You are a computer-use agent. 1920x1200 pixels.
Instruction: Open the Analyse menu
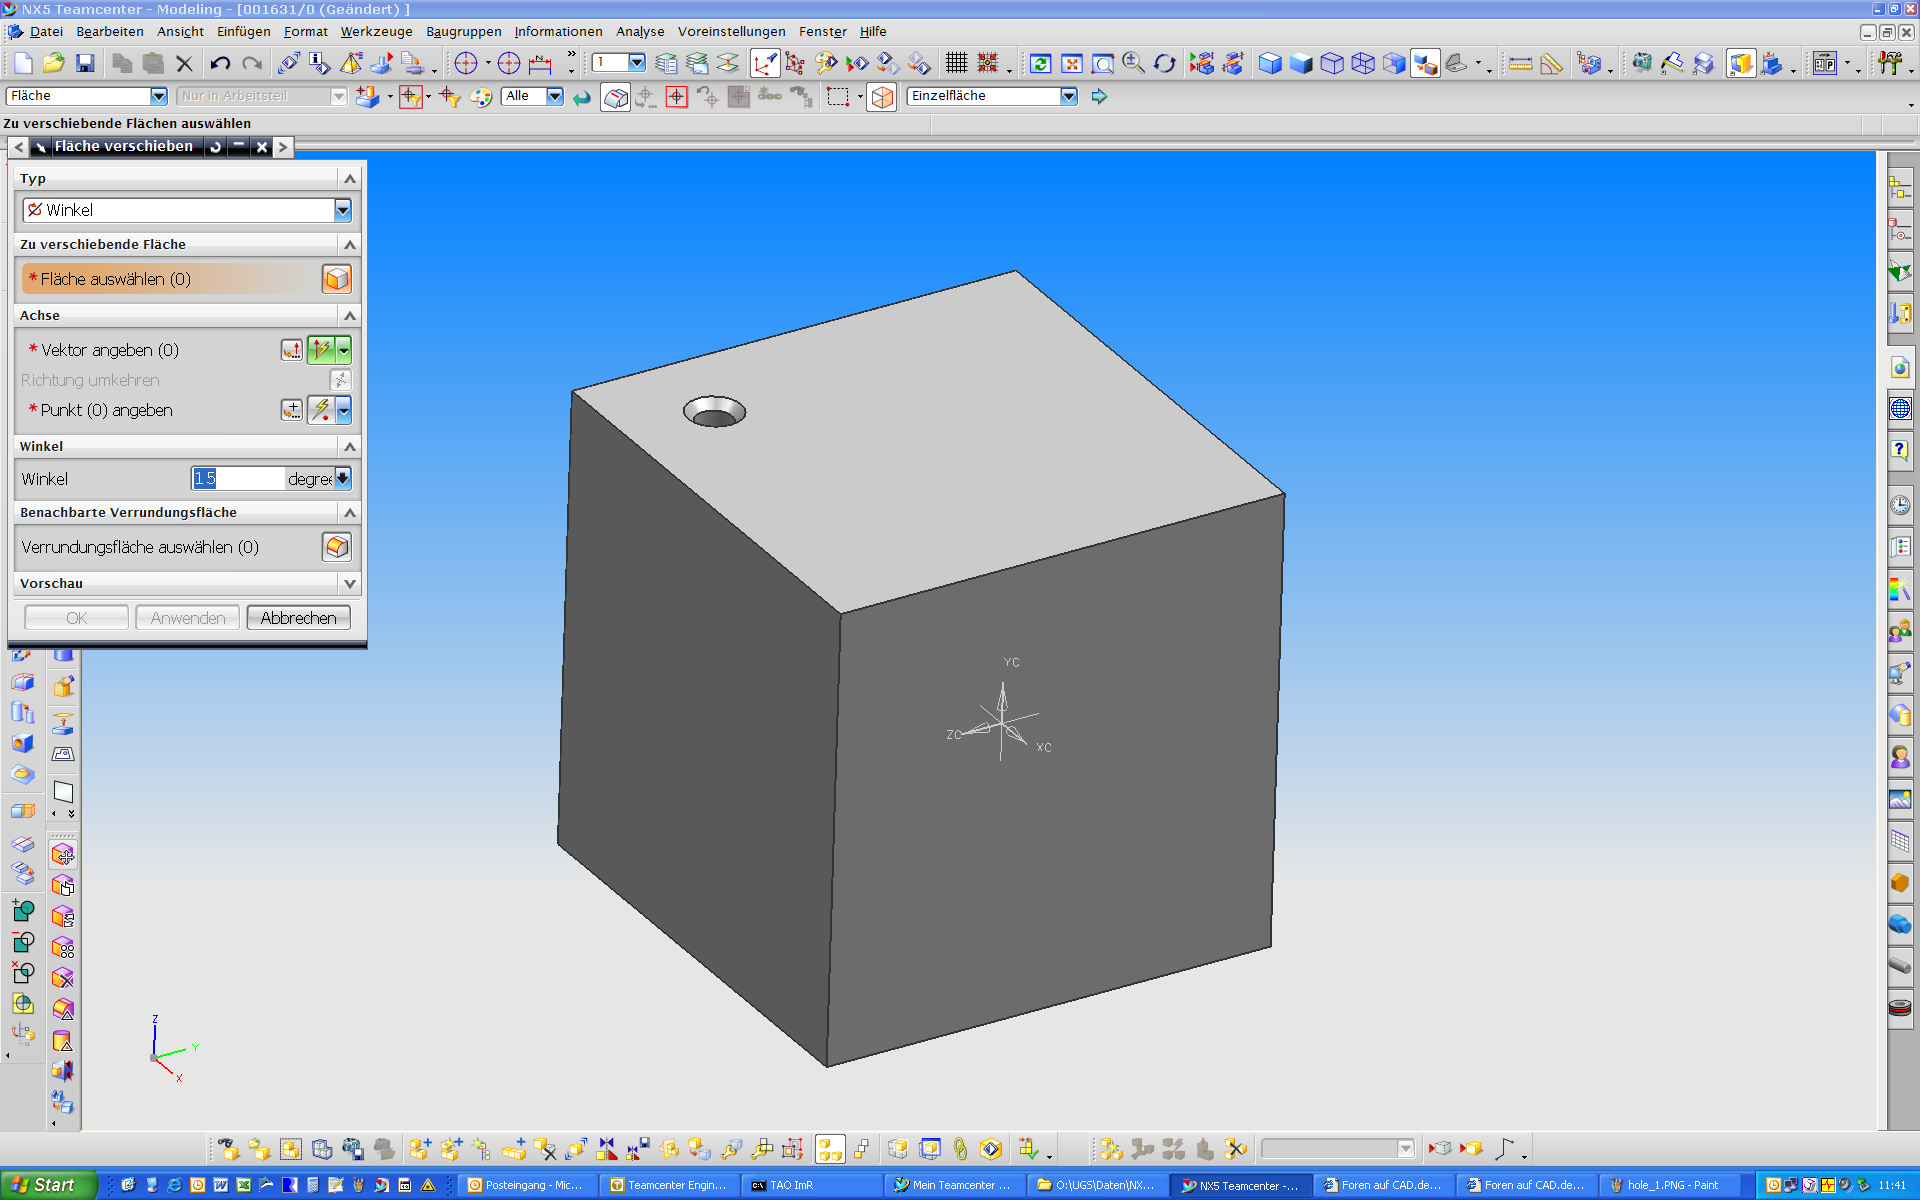pos(640,32)
